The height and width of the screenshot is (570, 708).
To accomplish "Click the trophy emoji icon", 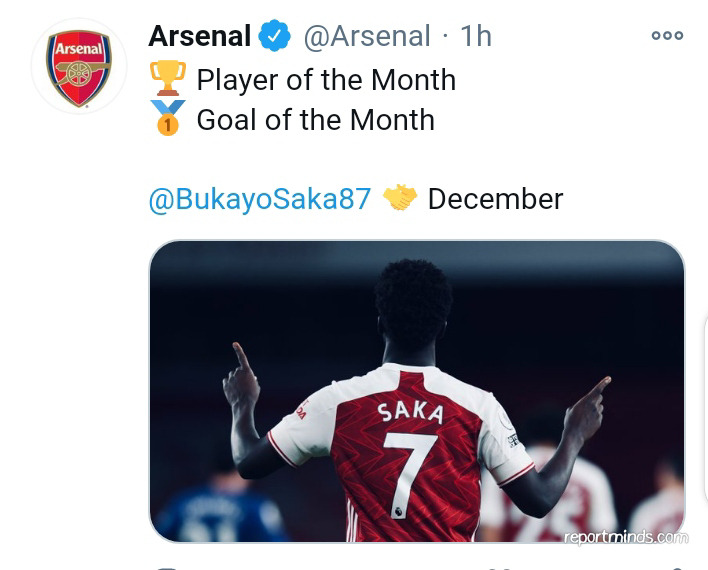I will click(x=167, y=79).
